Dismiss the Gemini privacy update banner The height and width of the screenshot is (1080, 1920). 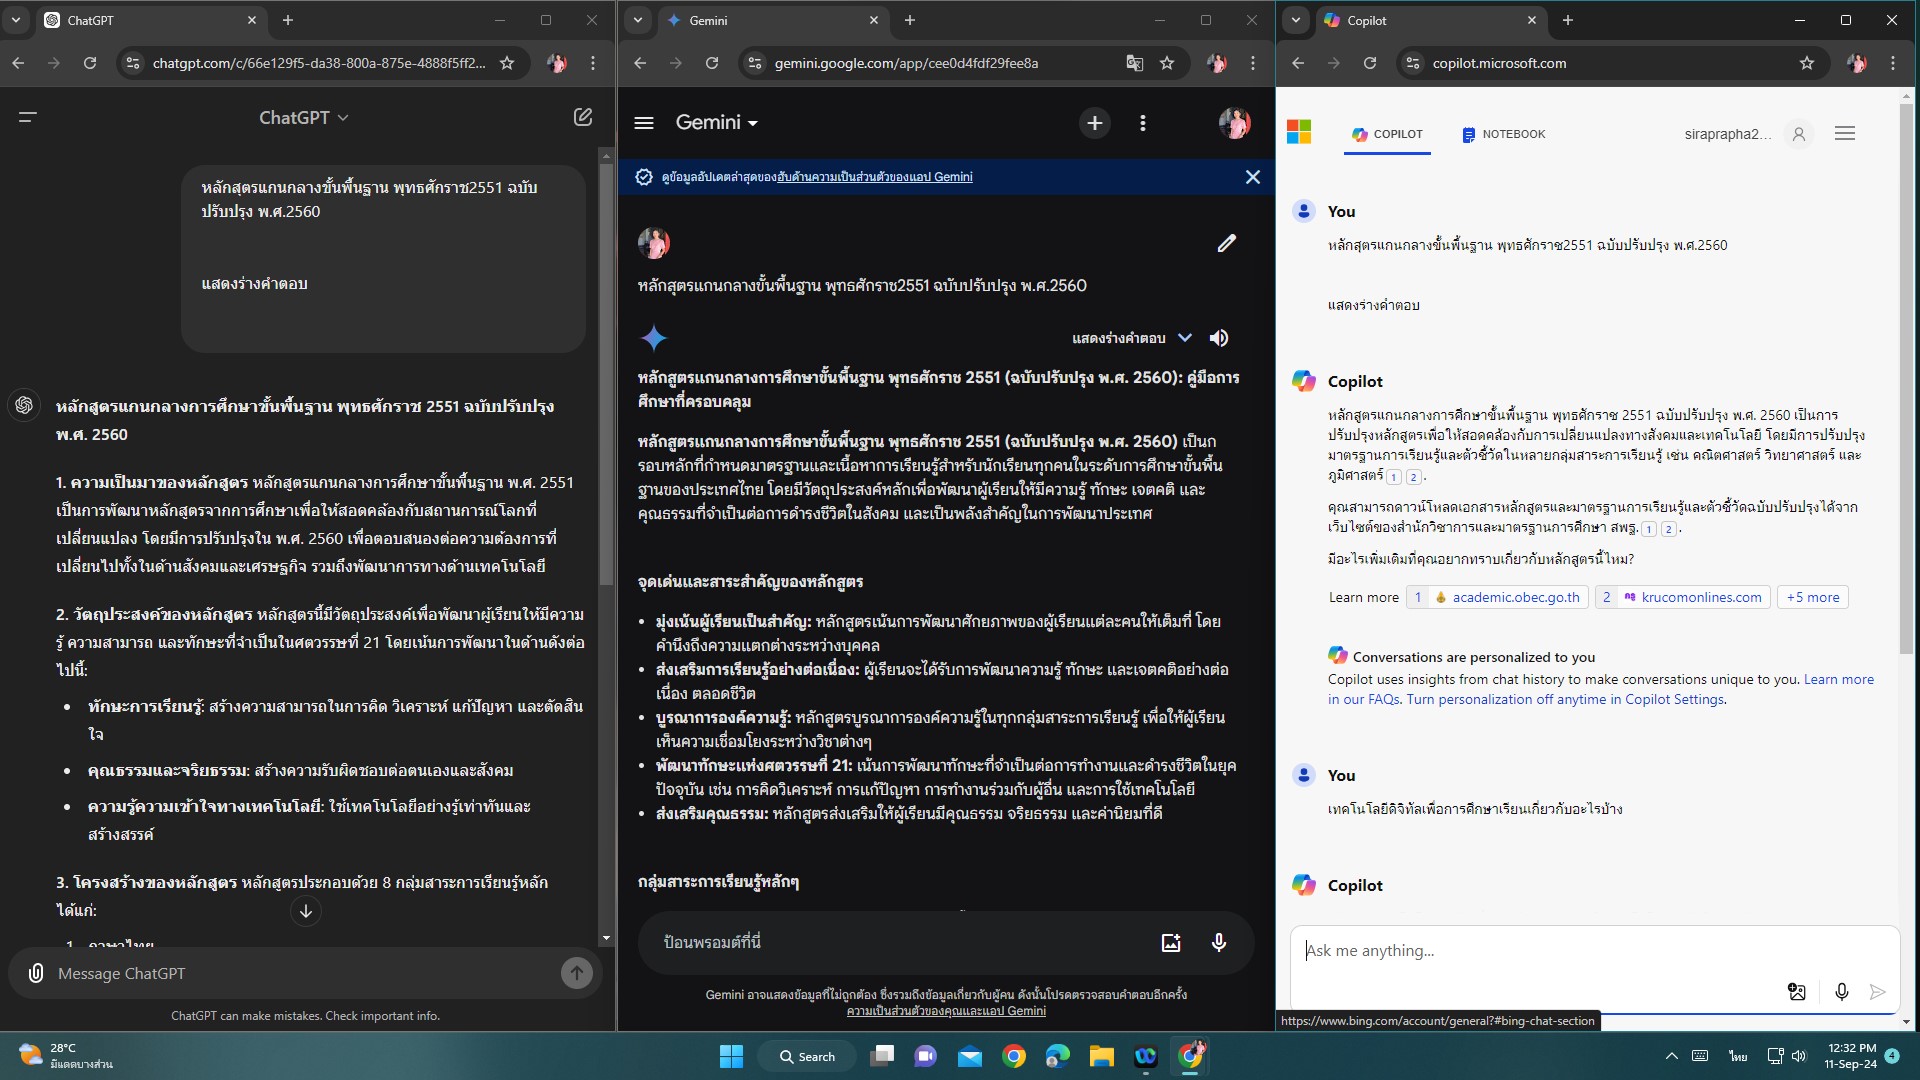1252,177
